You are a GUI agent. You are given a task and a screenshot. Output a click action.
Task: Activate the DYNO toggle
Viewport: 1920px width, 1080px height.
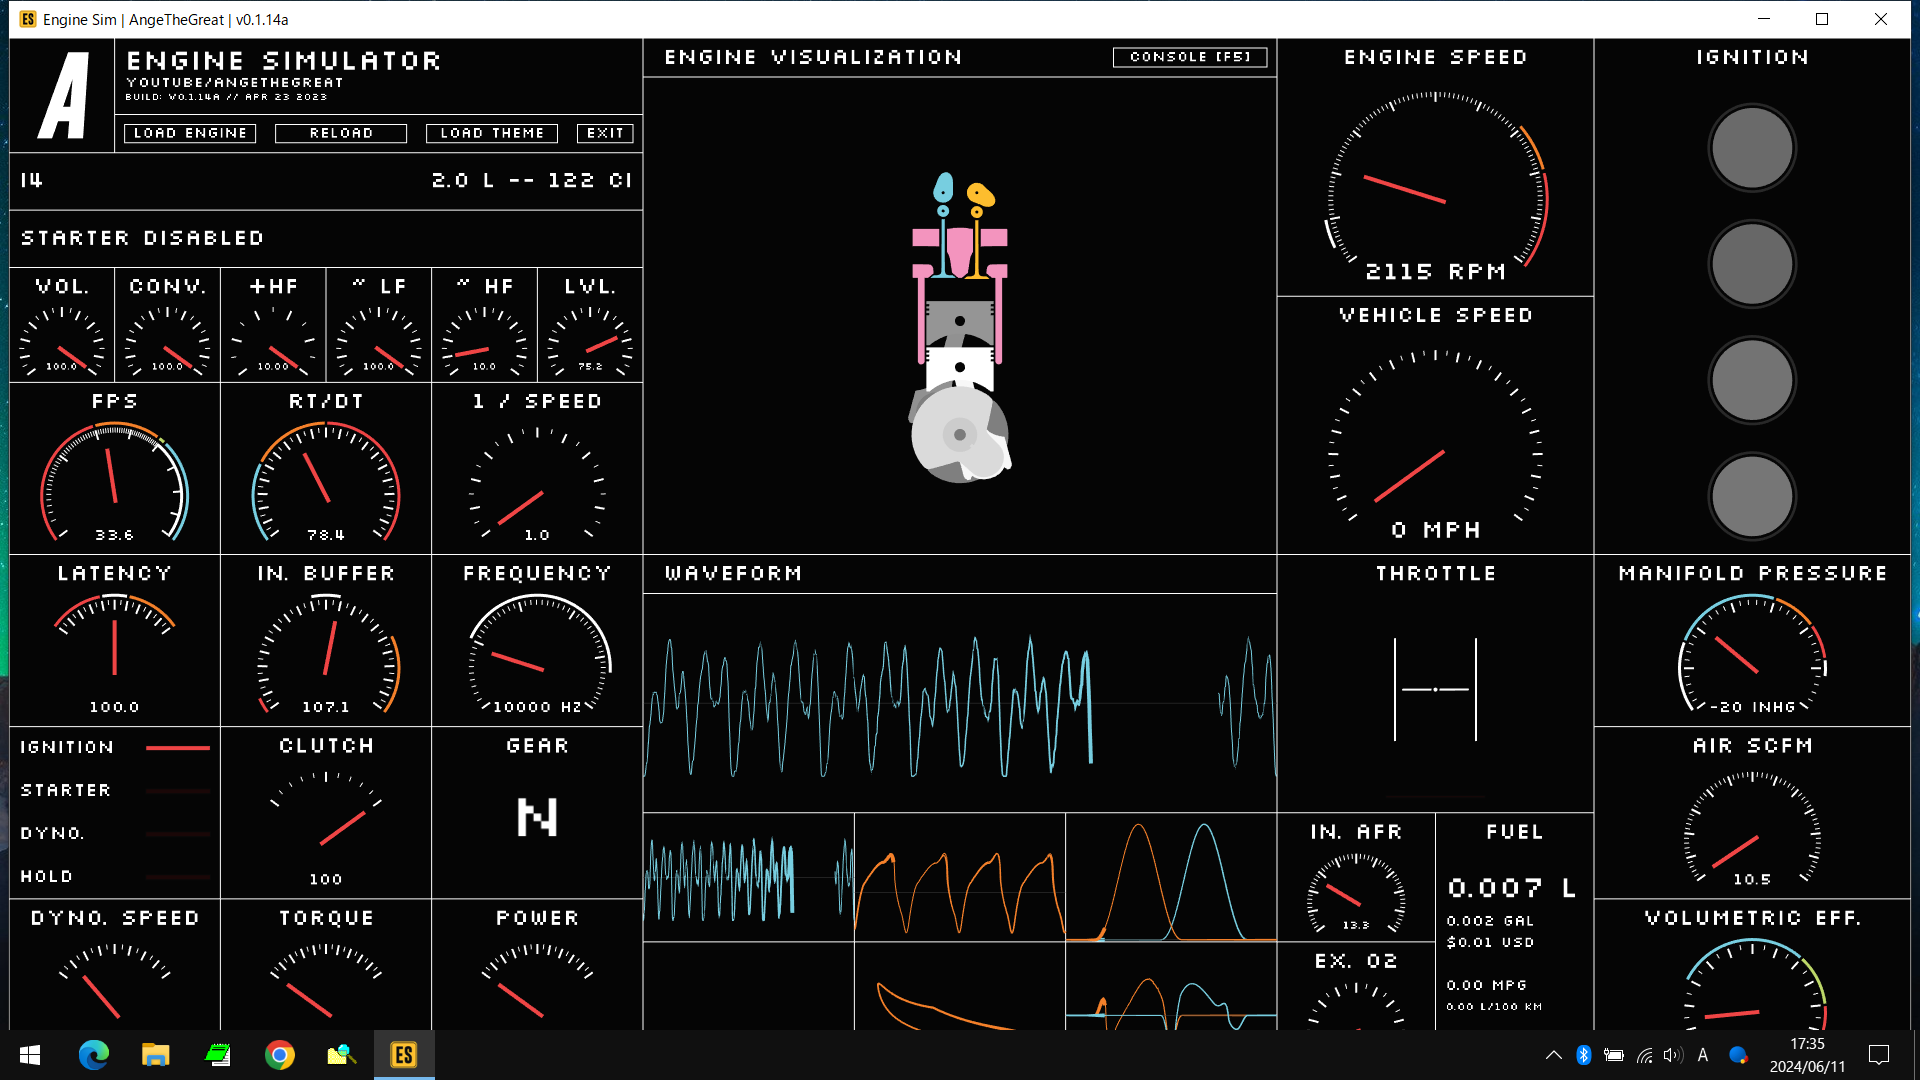pyautogui.click(x=55, y=832)
